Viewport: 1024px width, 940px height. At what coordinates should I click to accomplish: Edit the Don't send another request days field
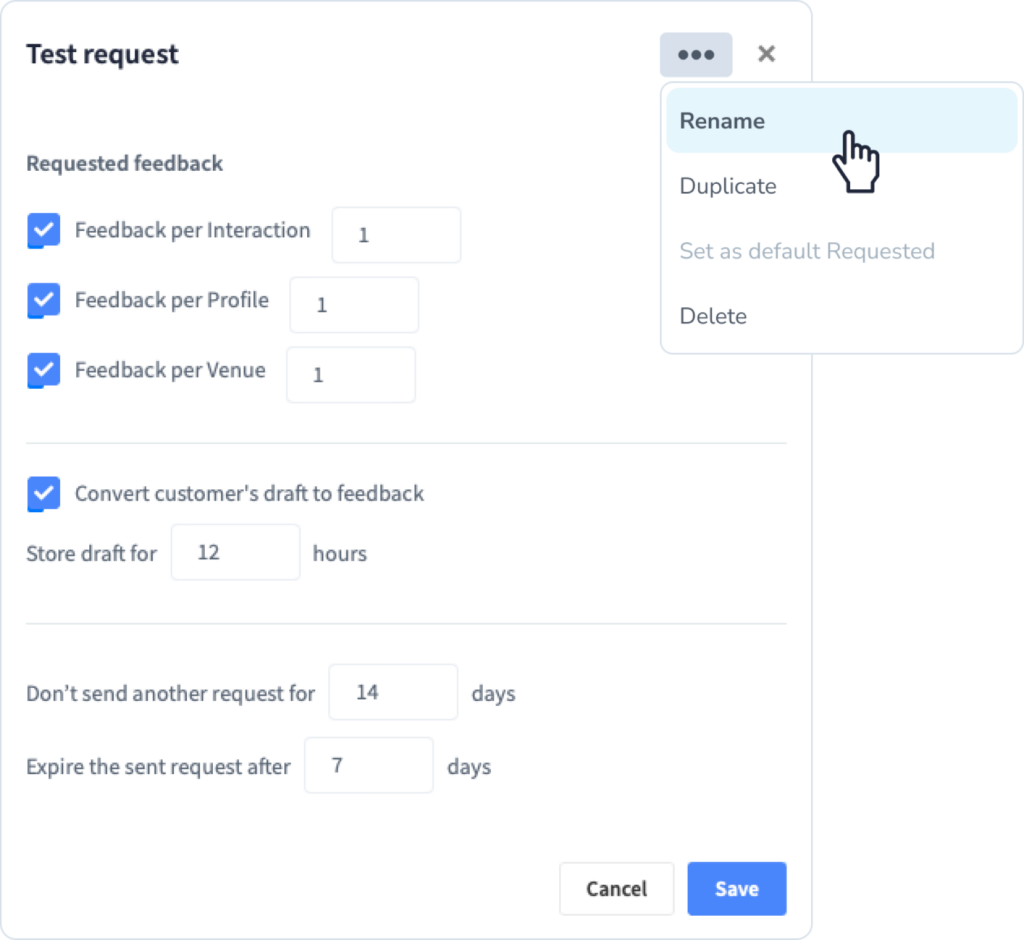pyautogui.click(x=393, y=692)
